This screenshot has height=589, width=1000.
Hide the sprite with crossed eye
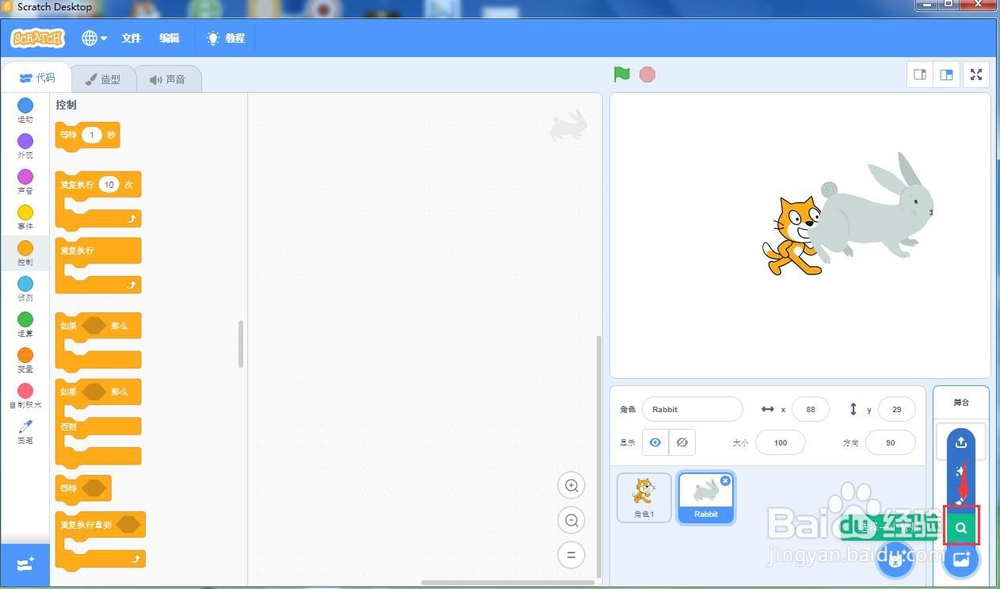coord(682,442)
